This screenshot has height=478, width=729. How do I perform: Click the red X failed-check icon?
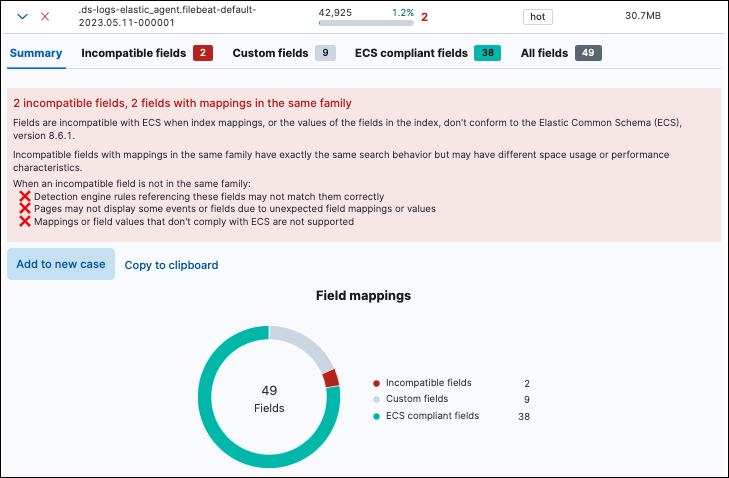click(45, 16)
